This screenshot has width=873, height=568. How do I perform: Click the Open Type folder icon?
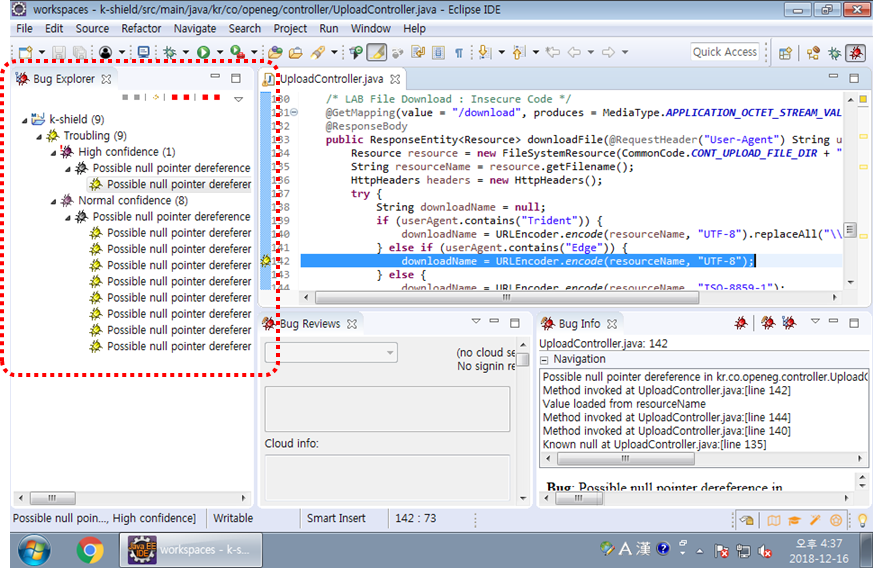[274, 52]
